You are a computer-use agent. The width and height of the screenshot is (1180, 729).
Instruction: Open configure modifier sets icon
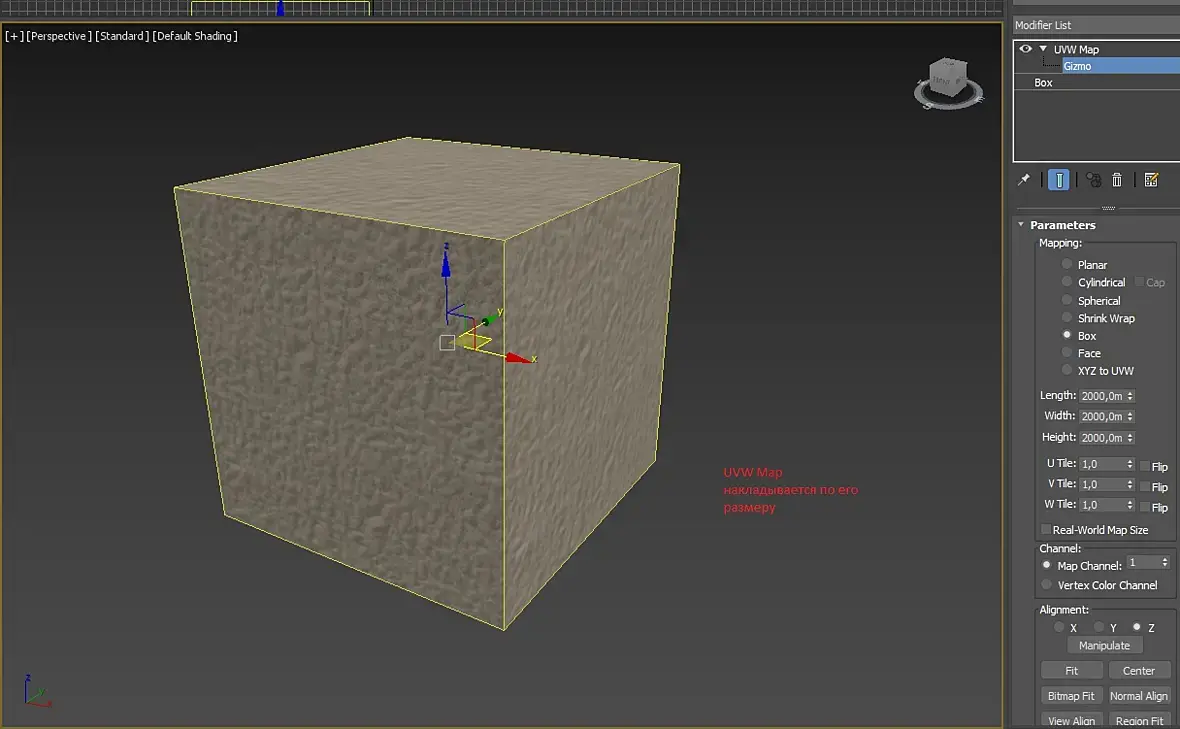(1151, 180)
